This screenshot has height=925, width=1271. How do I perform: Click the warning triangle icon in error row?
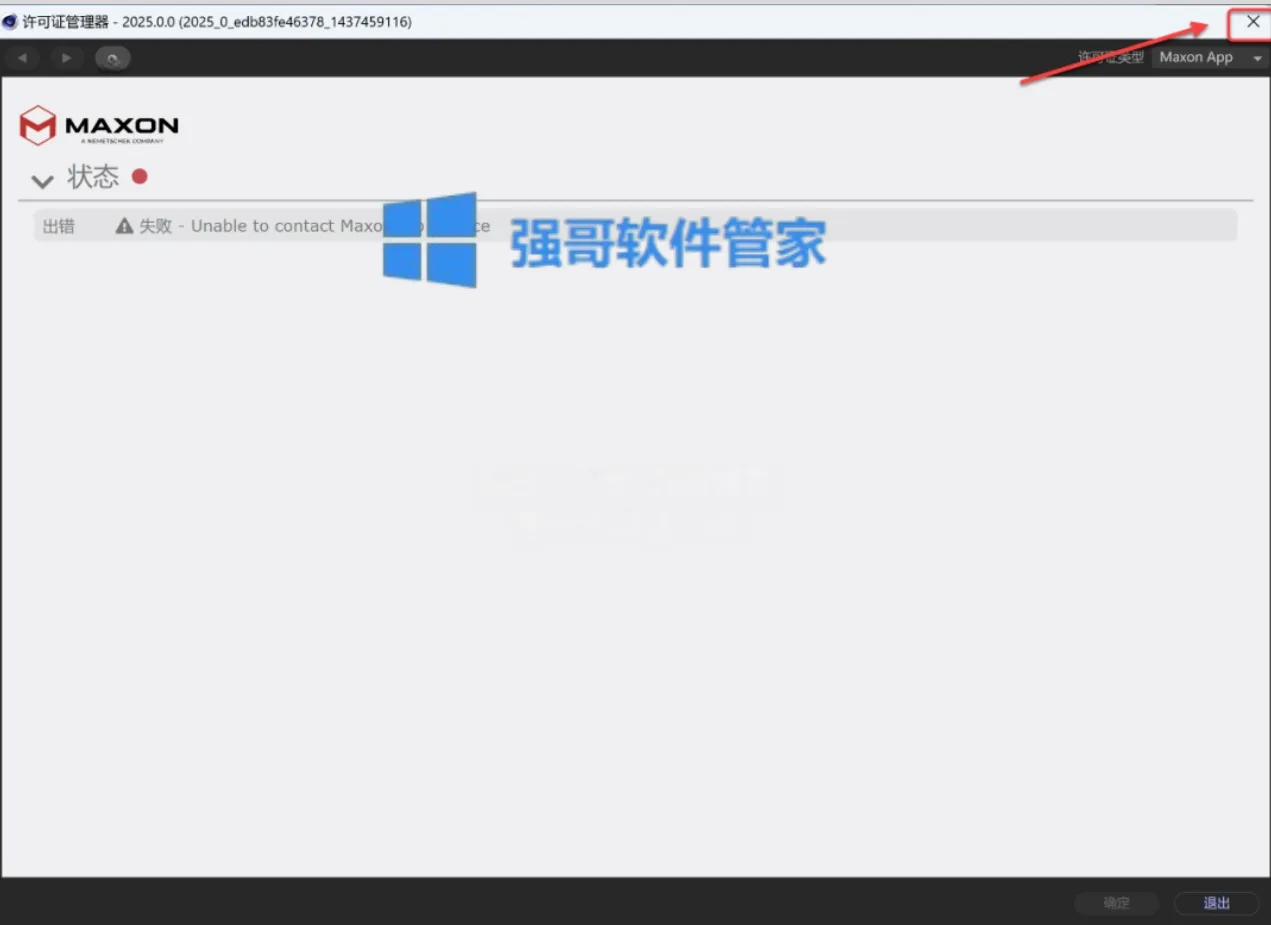click(x=124, y=226)
